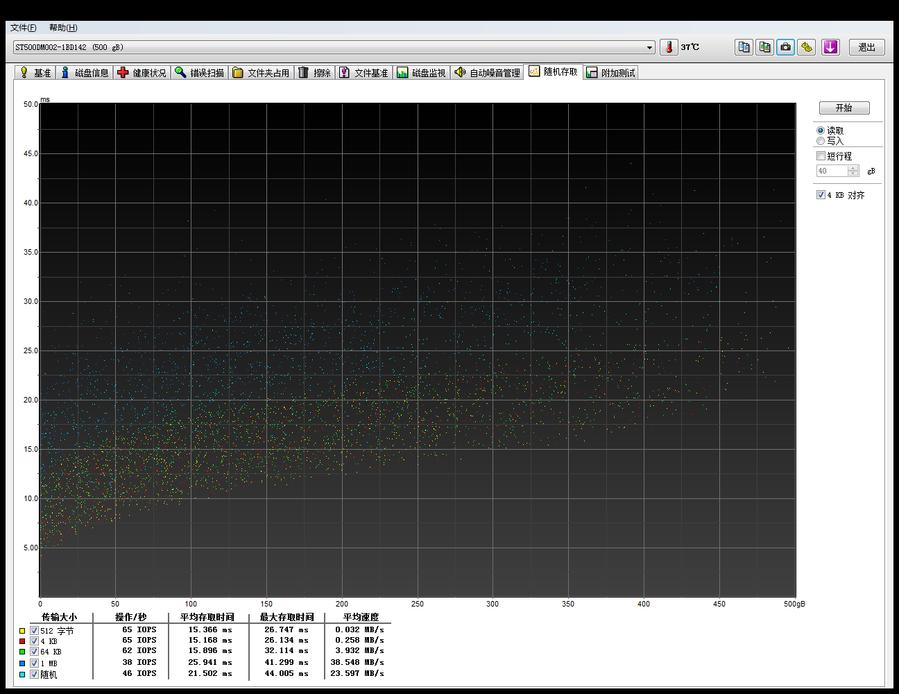Click the 25.941 ms average access value
Viewport: 899px width, 694px height.
210,662
